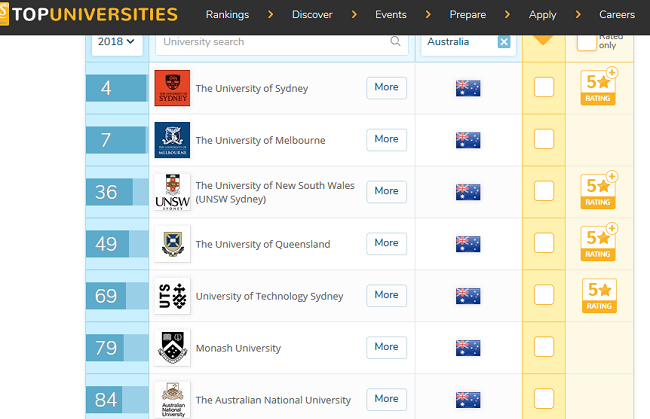This screenshot has height=419, width=650.
Task: Tick compare checkbox for University of Queensland
Action: pyautogui.click(x=544, y=243)
